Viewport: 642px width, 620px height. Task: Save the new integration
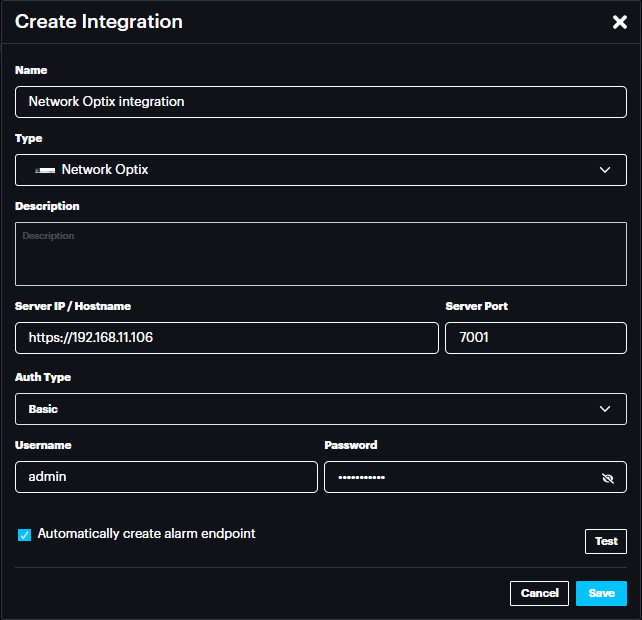(601, 593)
